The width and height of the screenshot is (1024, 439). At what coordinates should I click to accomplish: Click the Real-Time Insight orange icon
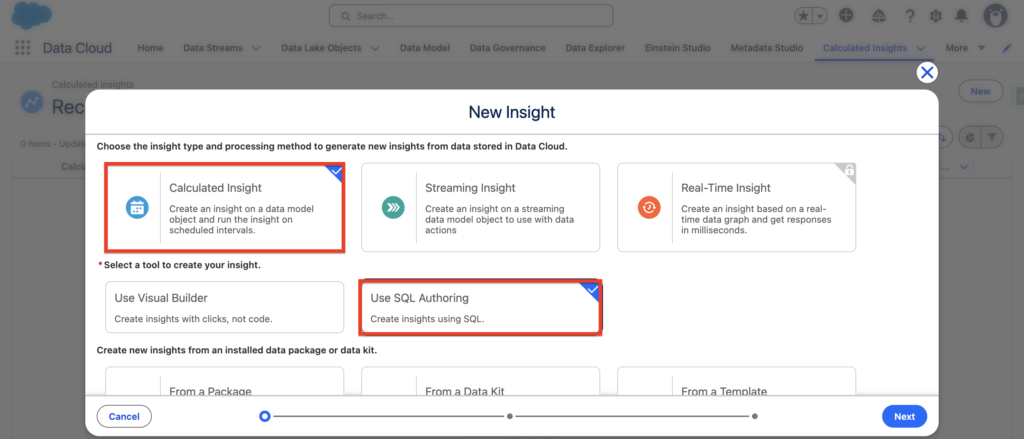(648, 207)
